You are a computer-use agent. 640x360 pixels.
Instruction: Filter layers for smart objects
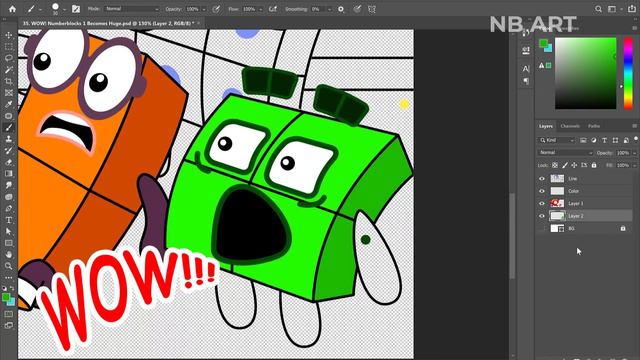(626, 140)
